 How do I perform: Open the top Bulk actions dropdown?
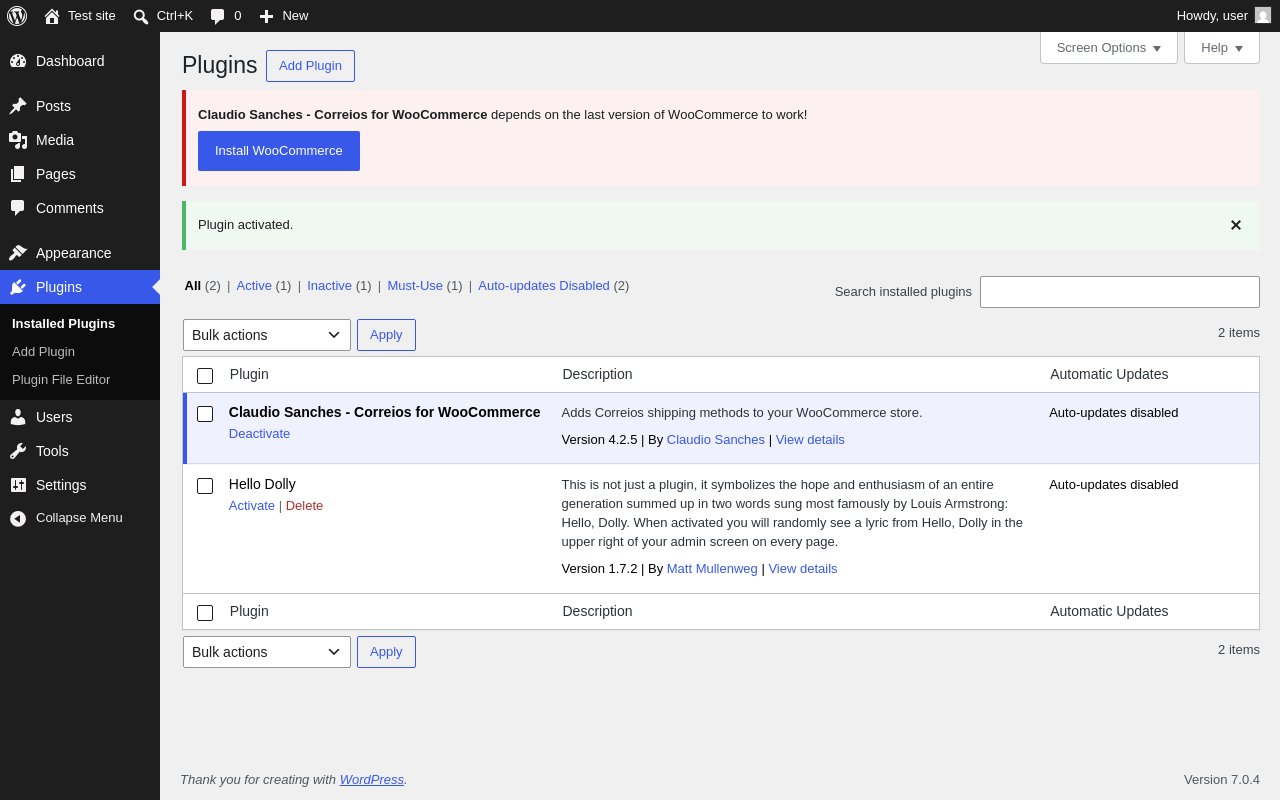click(267, 335)
